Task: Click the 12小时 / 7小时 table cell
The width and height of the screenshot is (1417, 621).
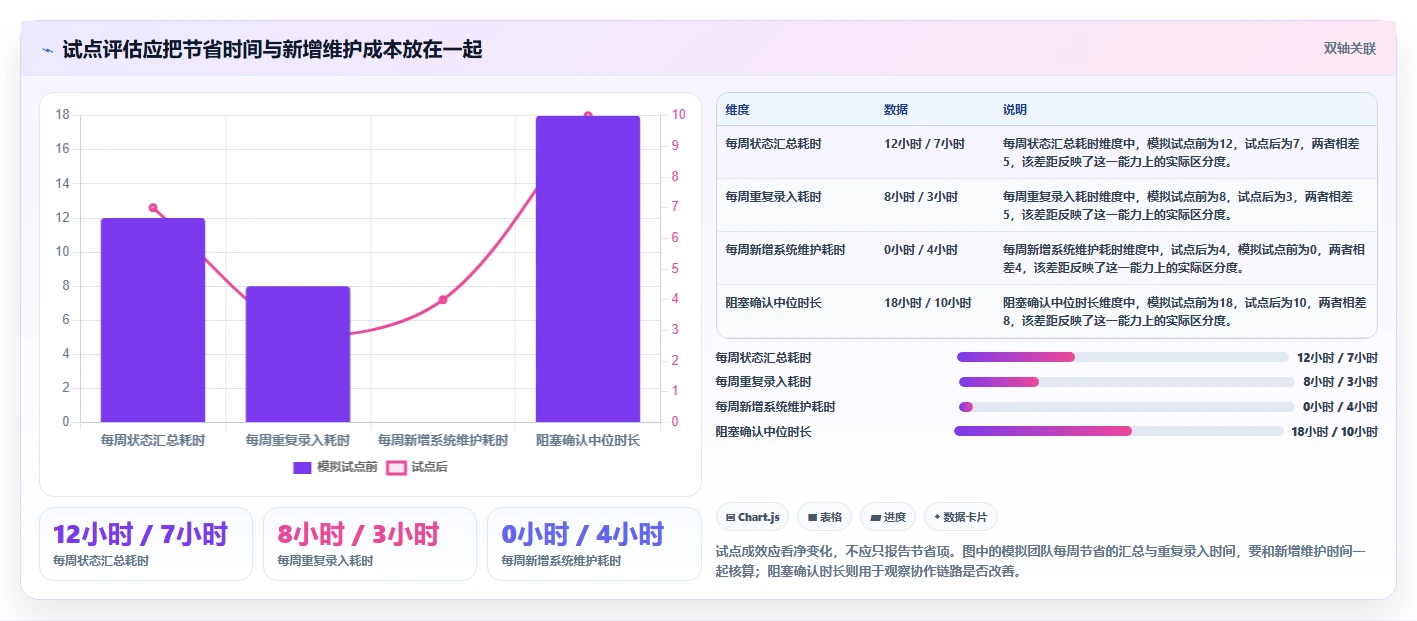Action: (924, 144)
